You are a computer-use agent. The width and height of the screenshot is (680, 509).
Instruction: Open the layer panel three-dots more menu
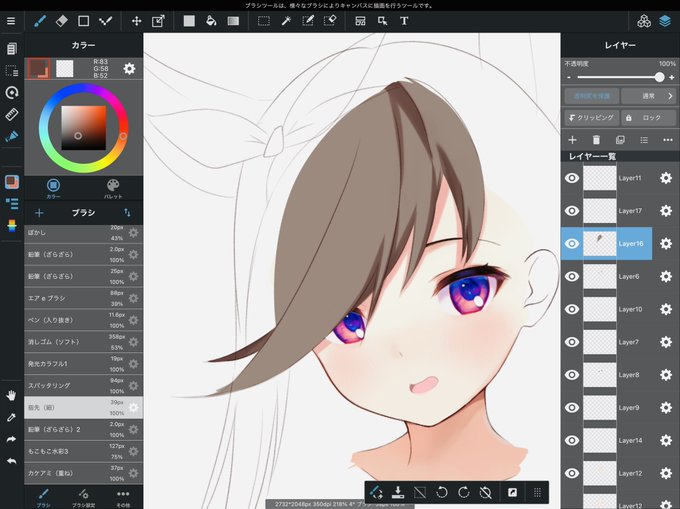pos(668,140)
